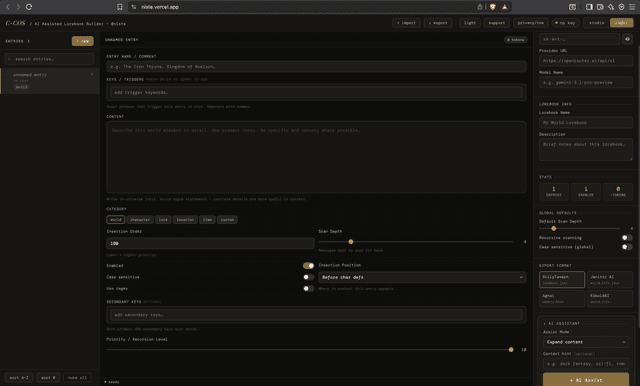The width and height of the screenshot is (640, 386).
Task: Click the content text area
Action: (316, 157)
